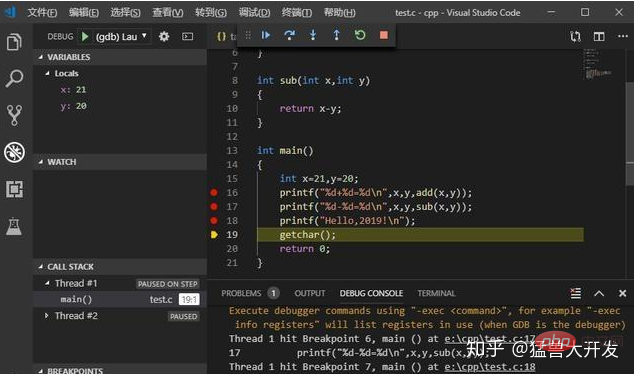
Task: Open launch.json via gear icon
Action: pos(164,36)
